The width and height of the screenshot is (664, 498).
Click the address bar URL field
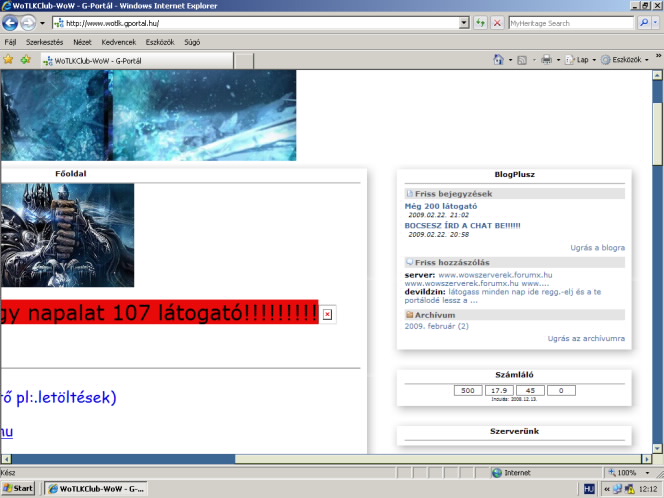tap(255, 23)
